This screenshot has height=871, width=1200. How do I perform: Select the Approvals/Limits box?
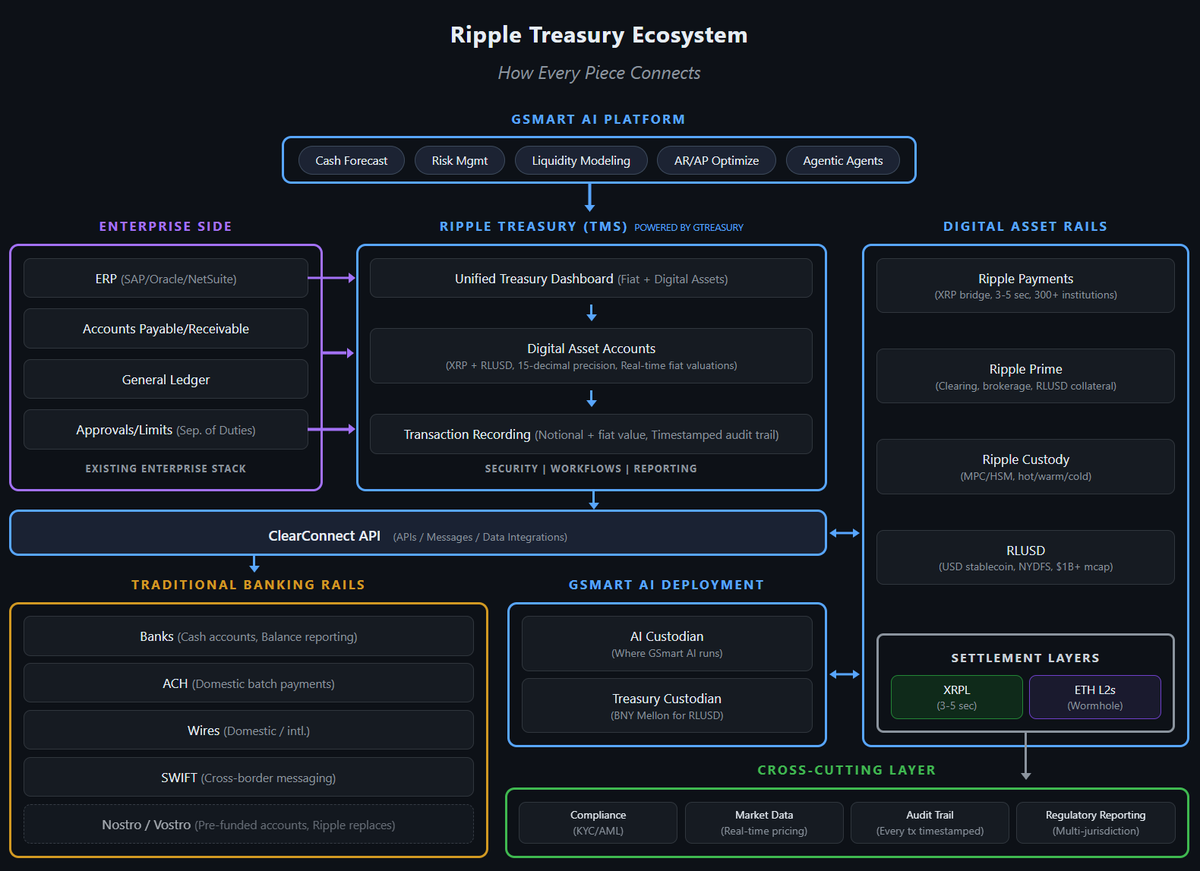pos(166,429)
